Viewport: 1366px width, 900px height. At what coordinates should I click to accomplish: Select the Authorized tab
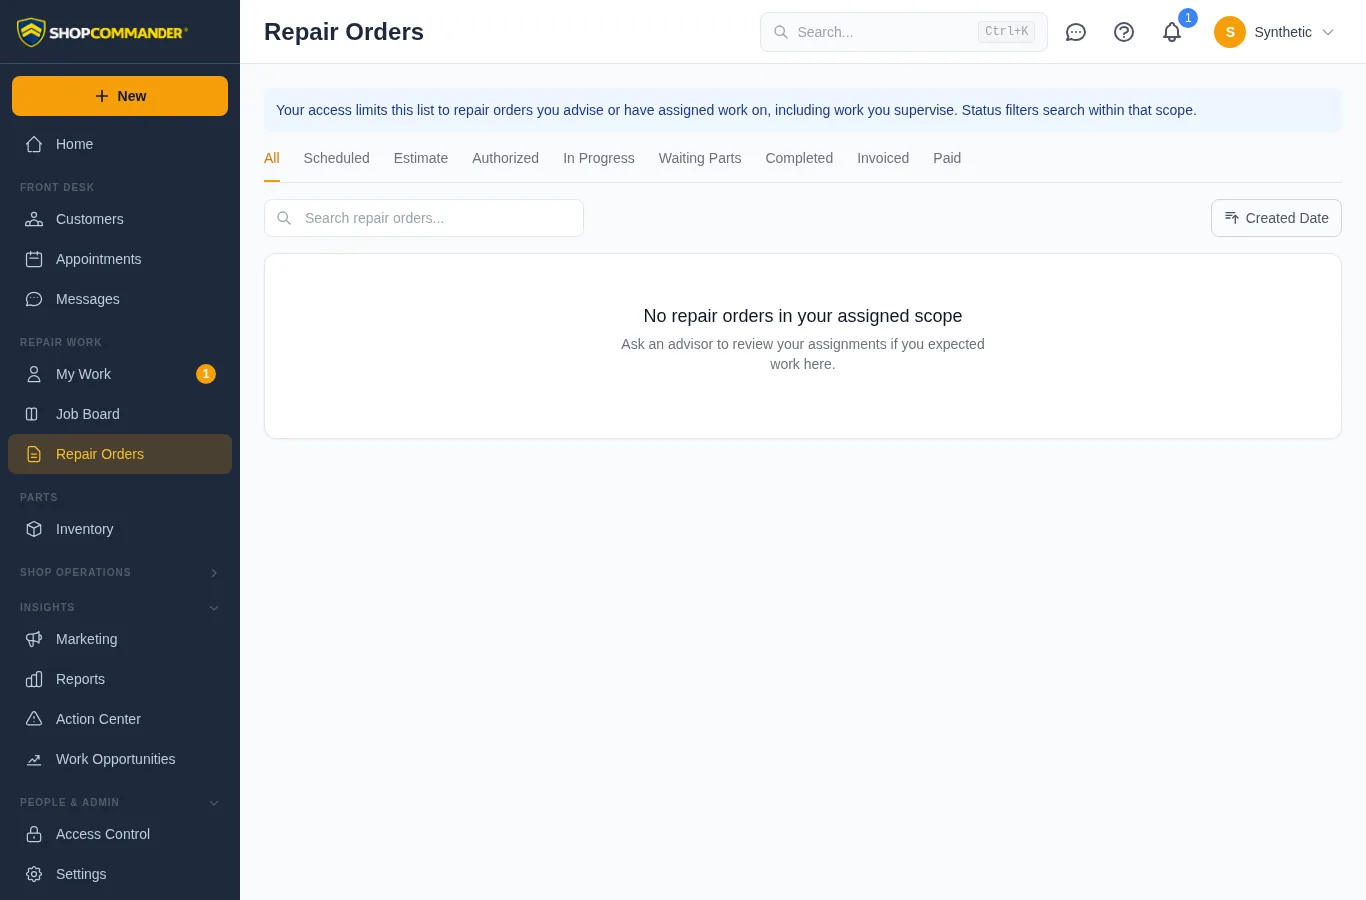tap(506, 158)
